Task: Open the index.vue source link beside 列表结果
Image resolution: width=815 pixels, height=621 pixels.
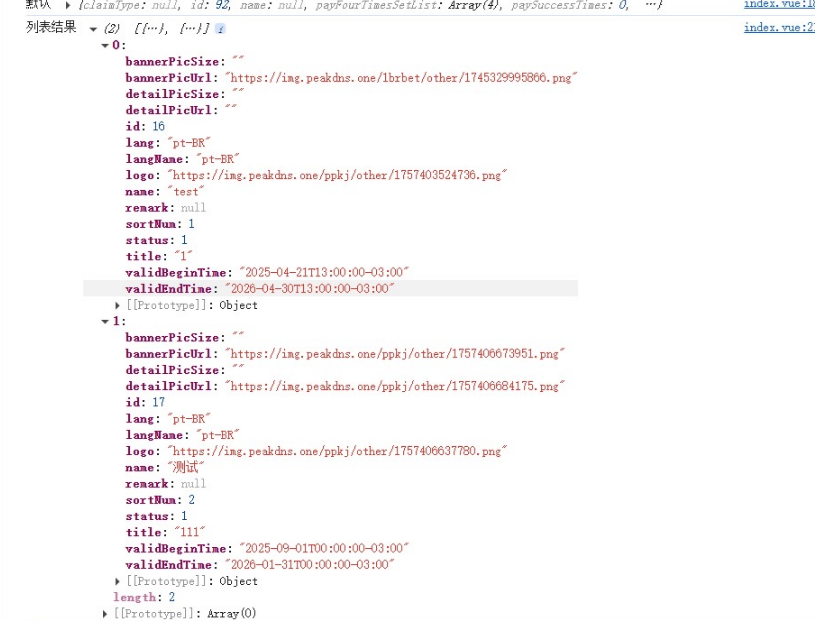Action: (x=779, y=28)
